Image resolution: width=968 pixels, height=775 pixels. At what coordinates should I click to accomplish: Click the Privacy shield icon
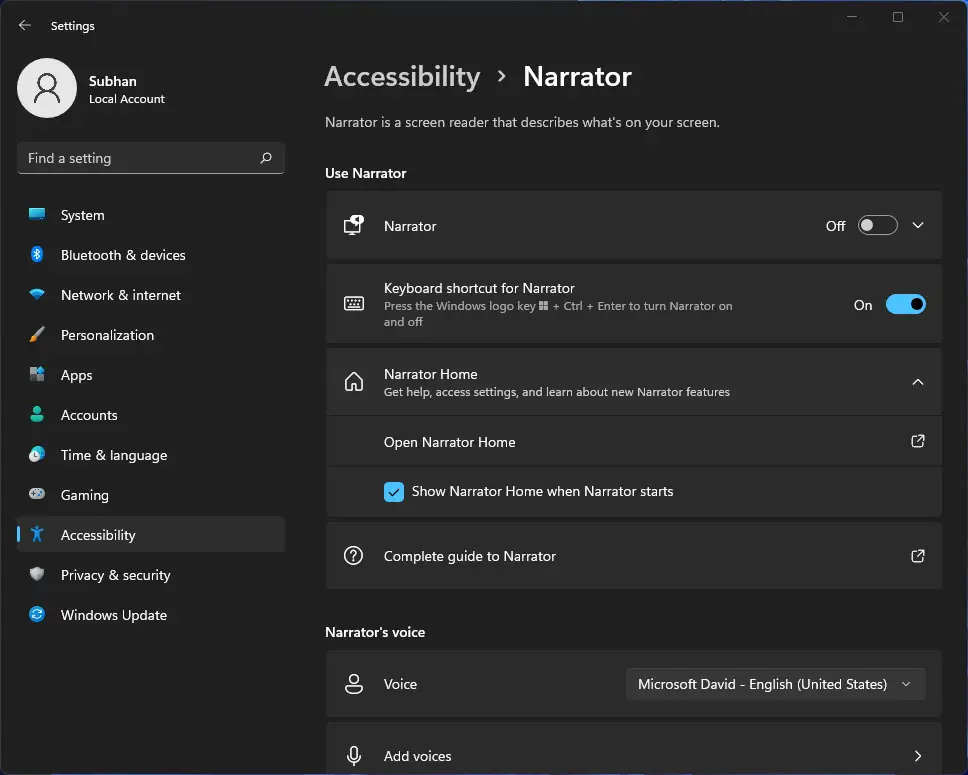click(x=37, y=574)
